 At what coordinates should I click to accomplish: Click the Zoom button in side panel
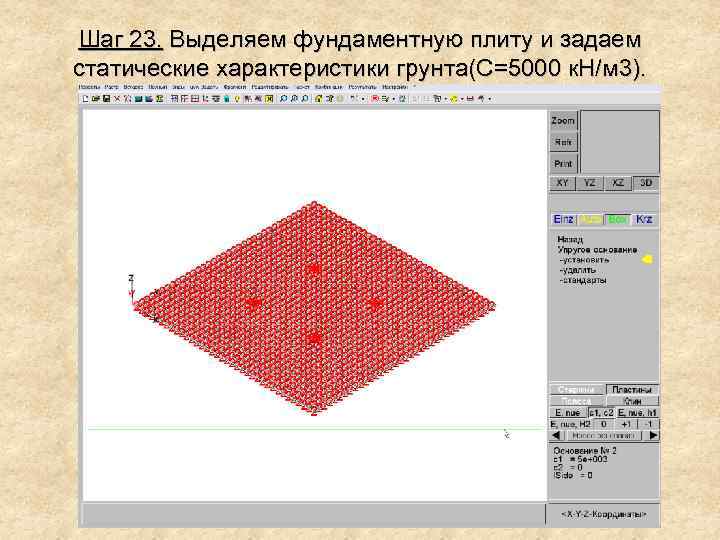coord(563,121)
